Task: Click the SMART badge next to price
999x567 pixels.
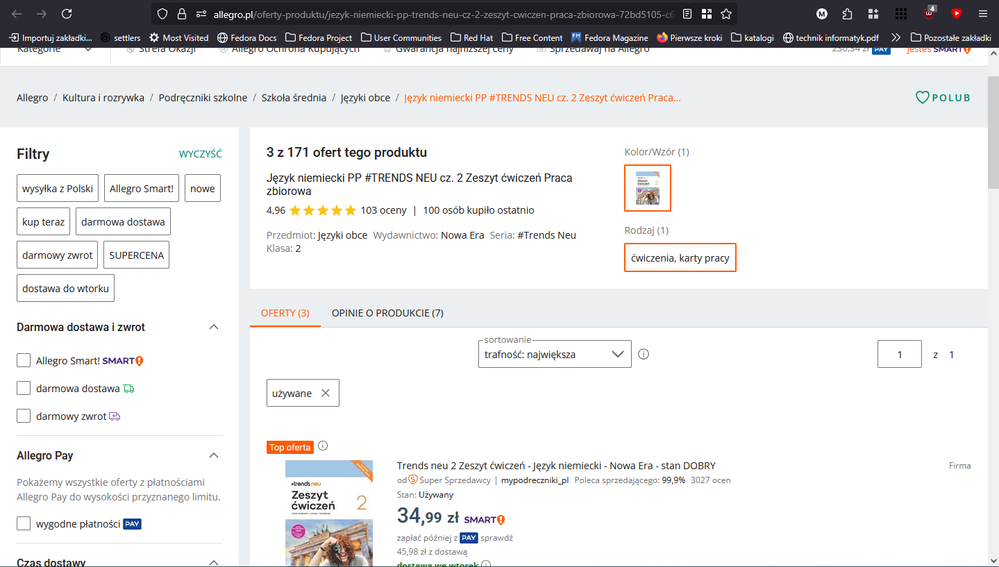Action: point(485,520)
